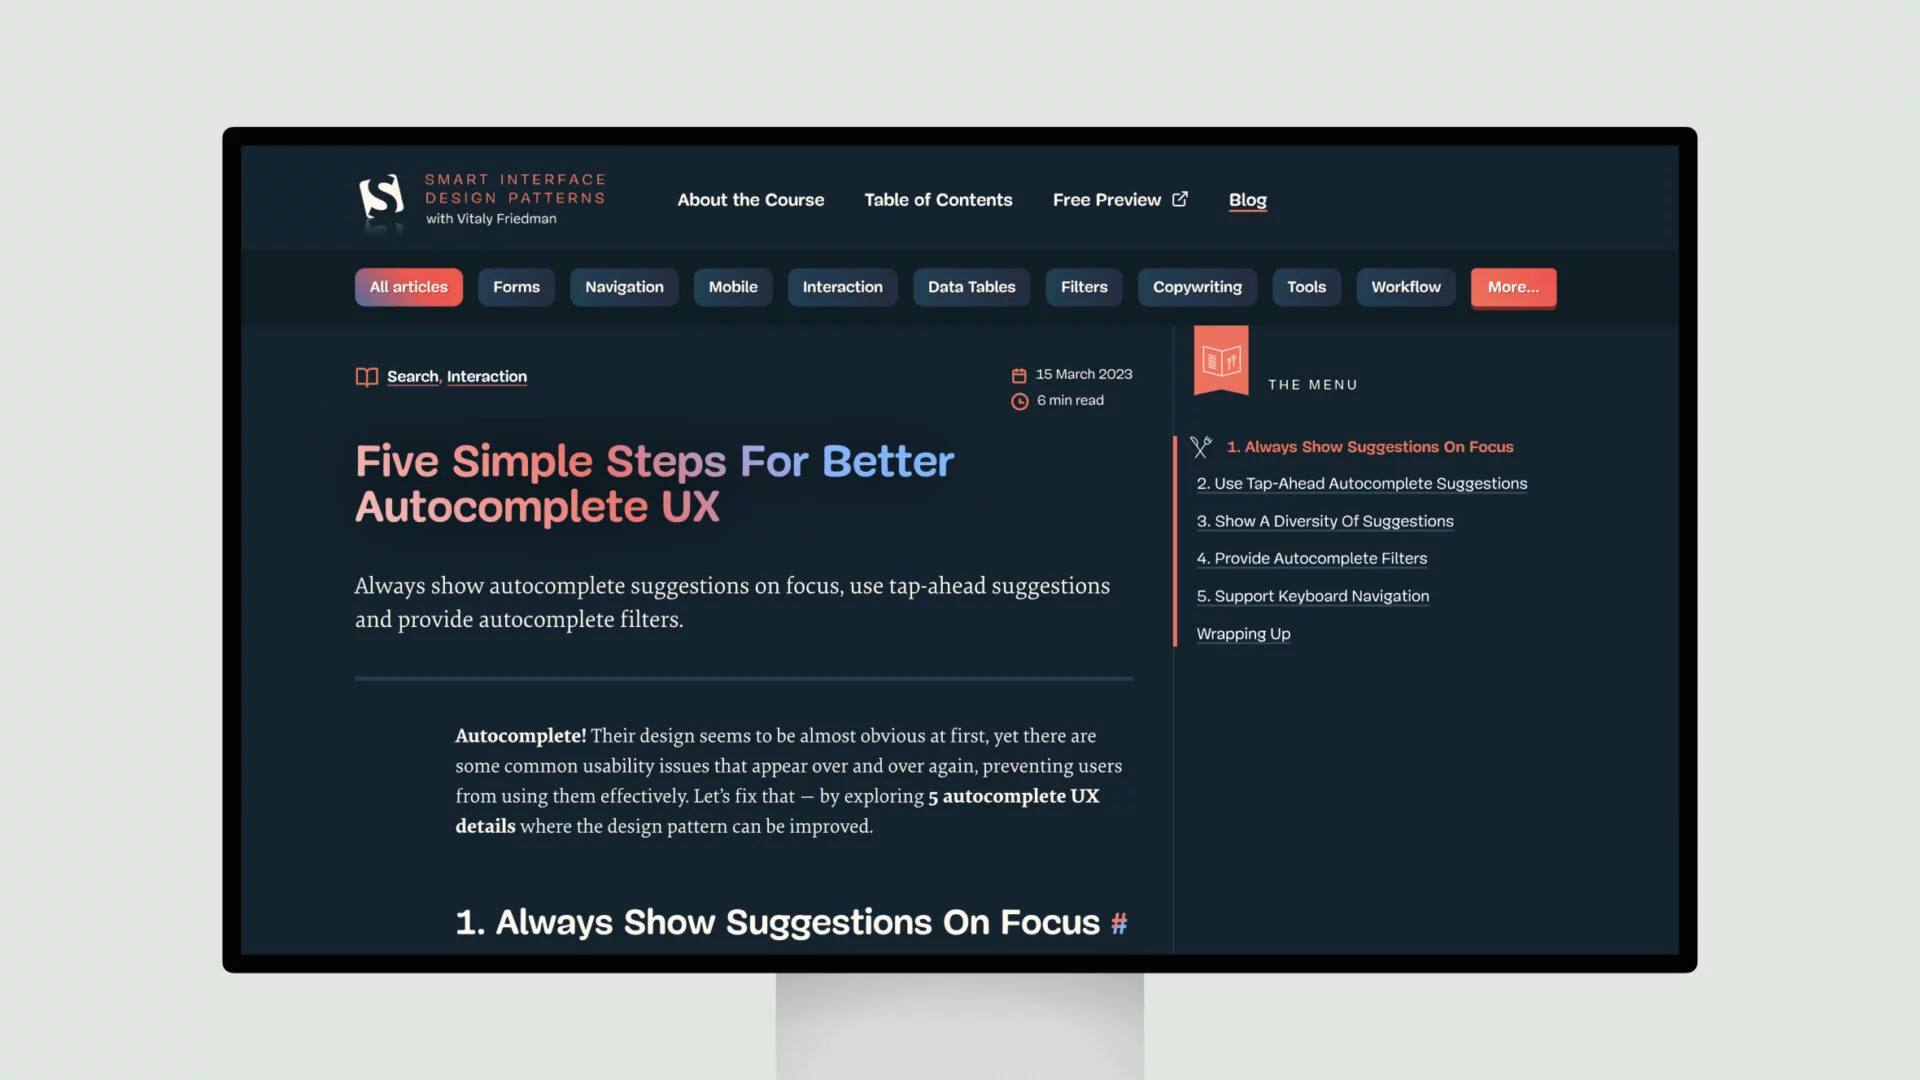Expand the Free Preview external link
Image resolution: width=1920 pixels, height=1080 pixels.
1120,199
